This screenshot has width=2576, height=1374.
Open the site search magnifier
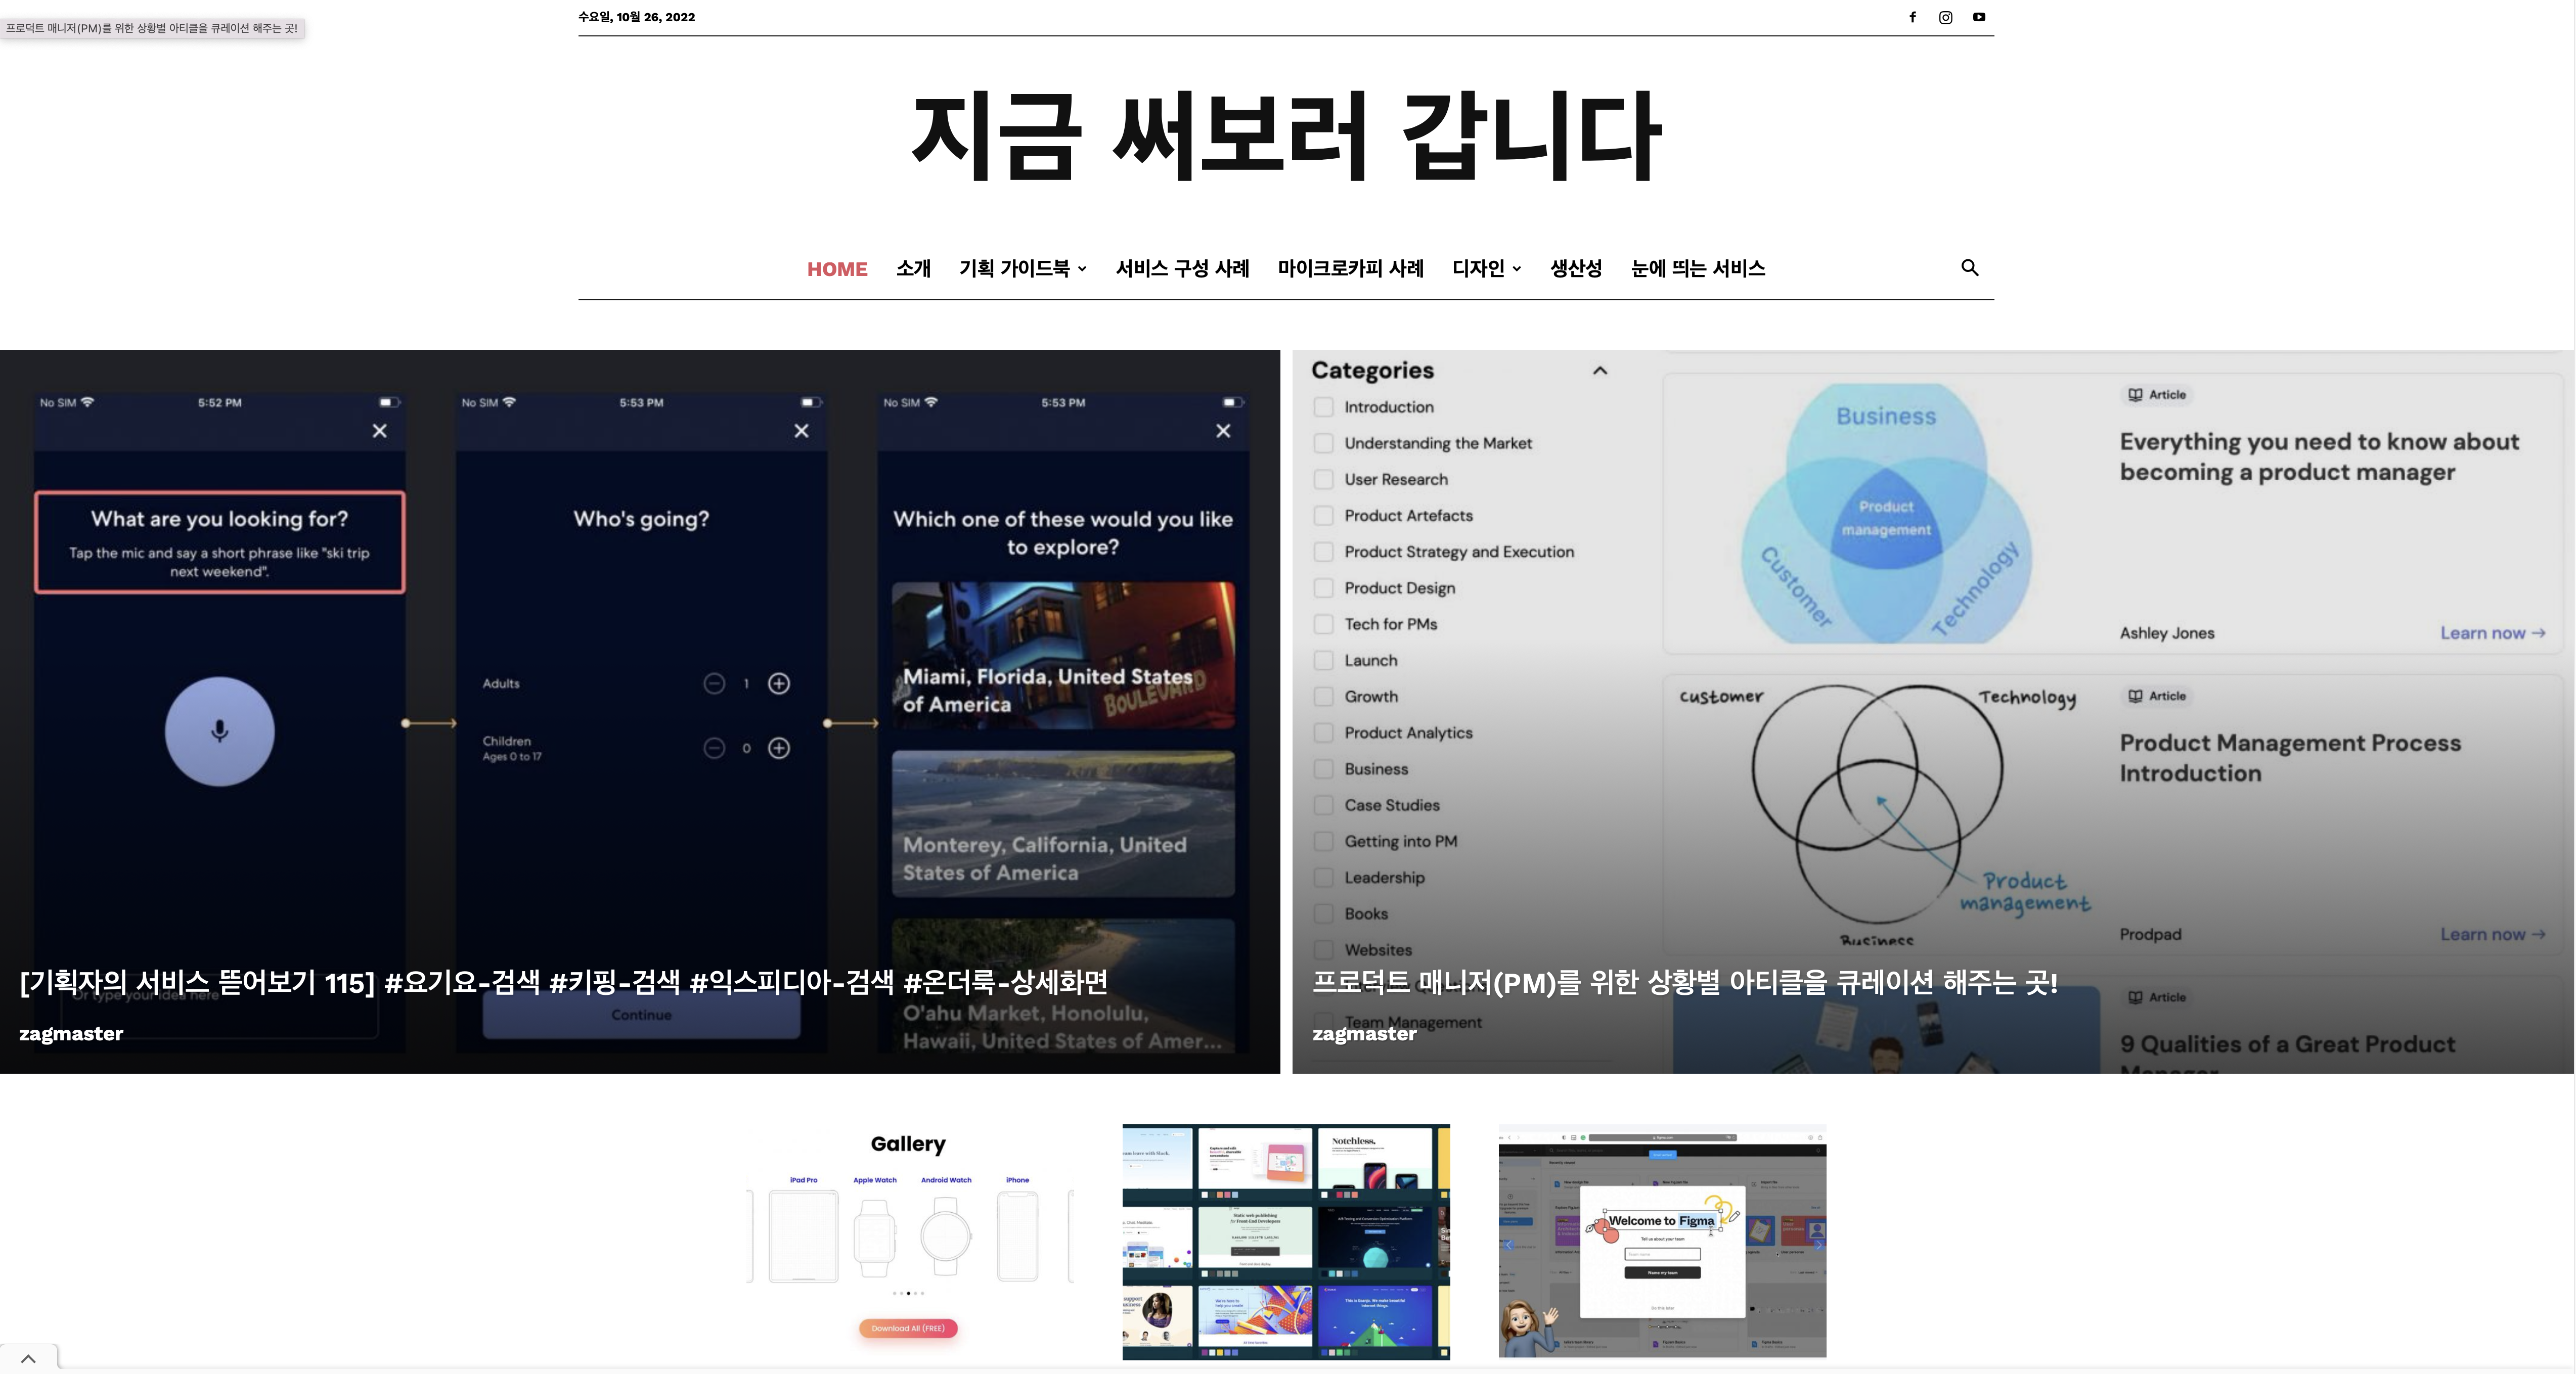[x=1969, y=267]
